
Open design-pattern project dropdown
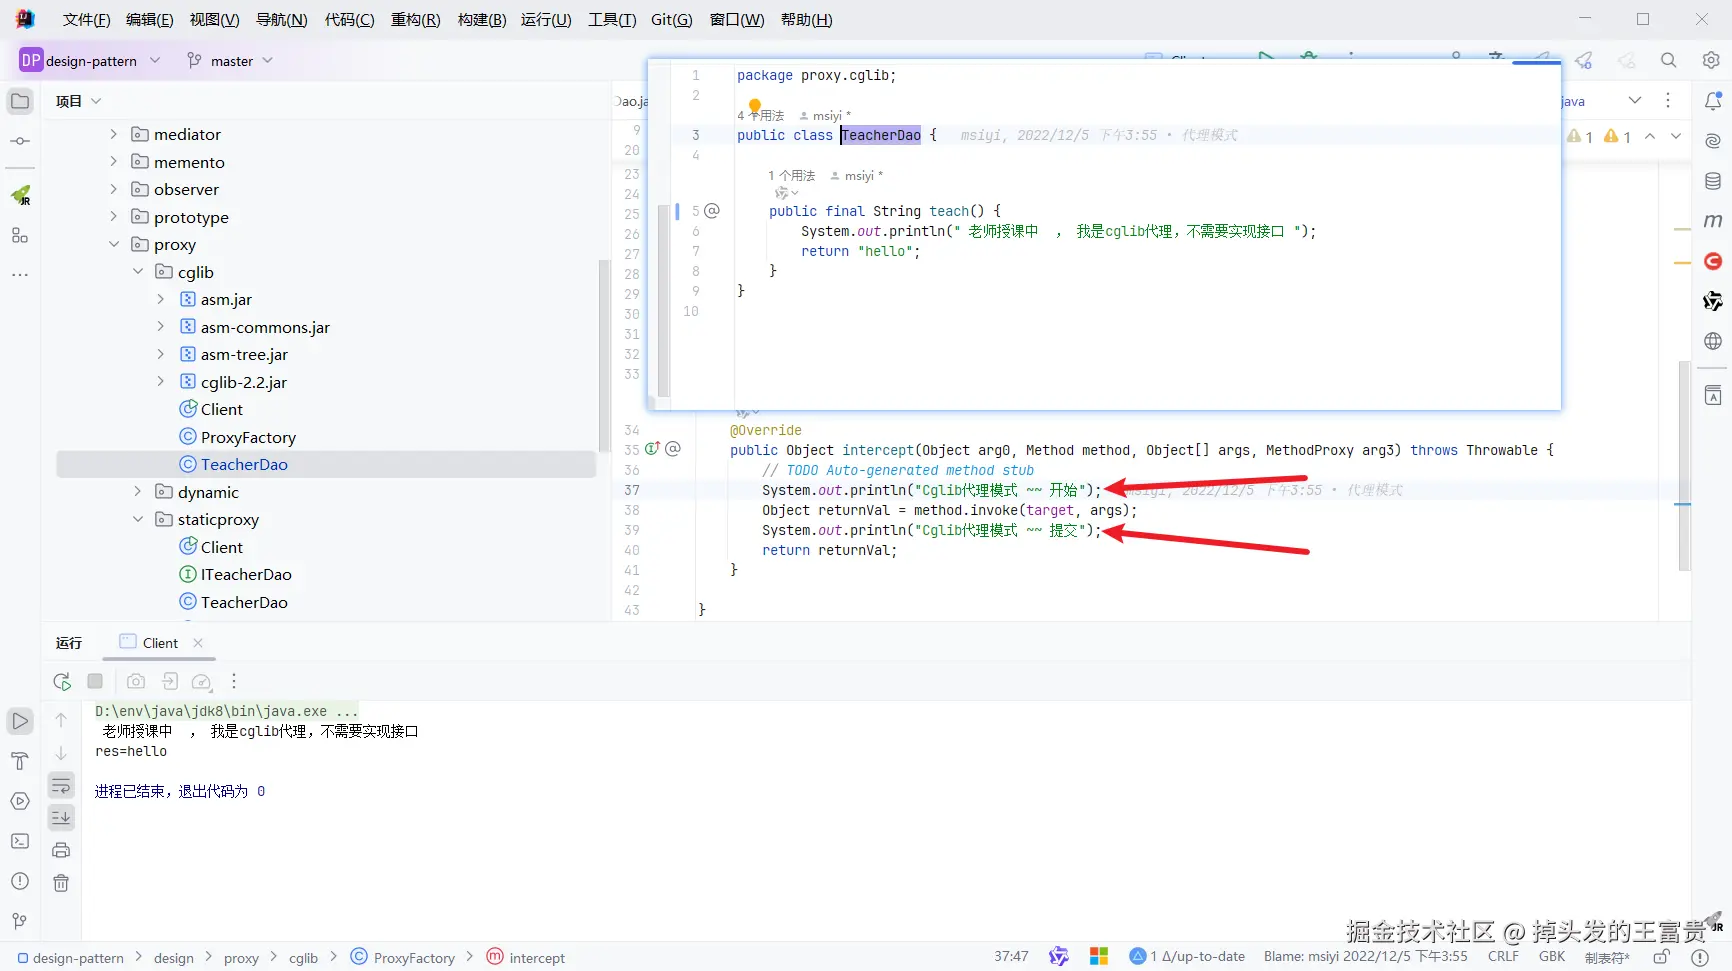(90, 60)
